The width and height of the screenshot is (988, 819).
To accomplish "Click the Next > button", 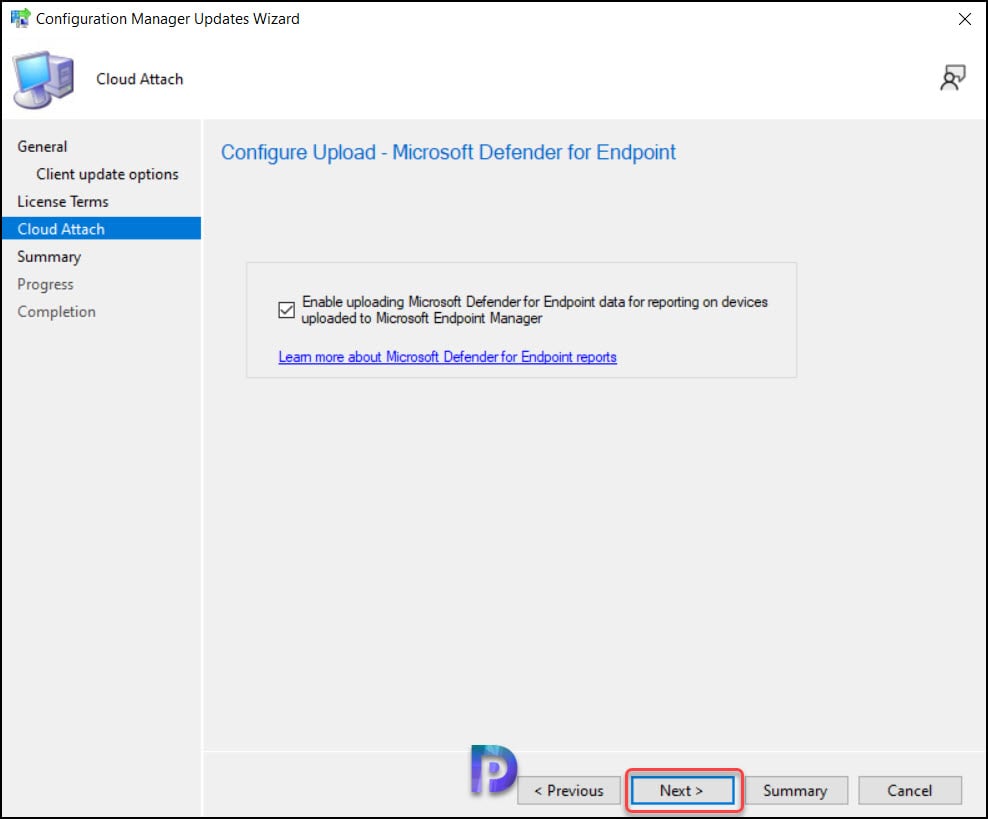I will (683, 790).
